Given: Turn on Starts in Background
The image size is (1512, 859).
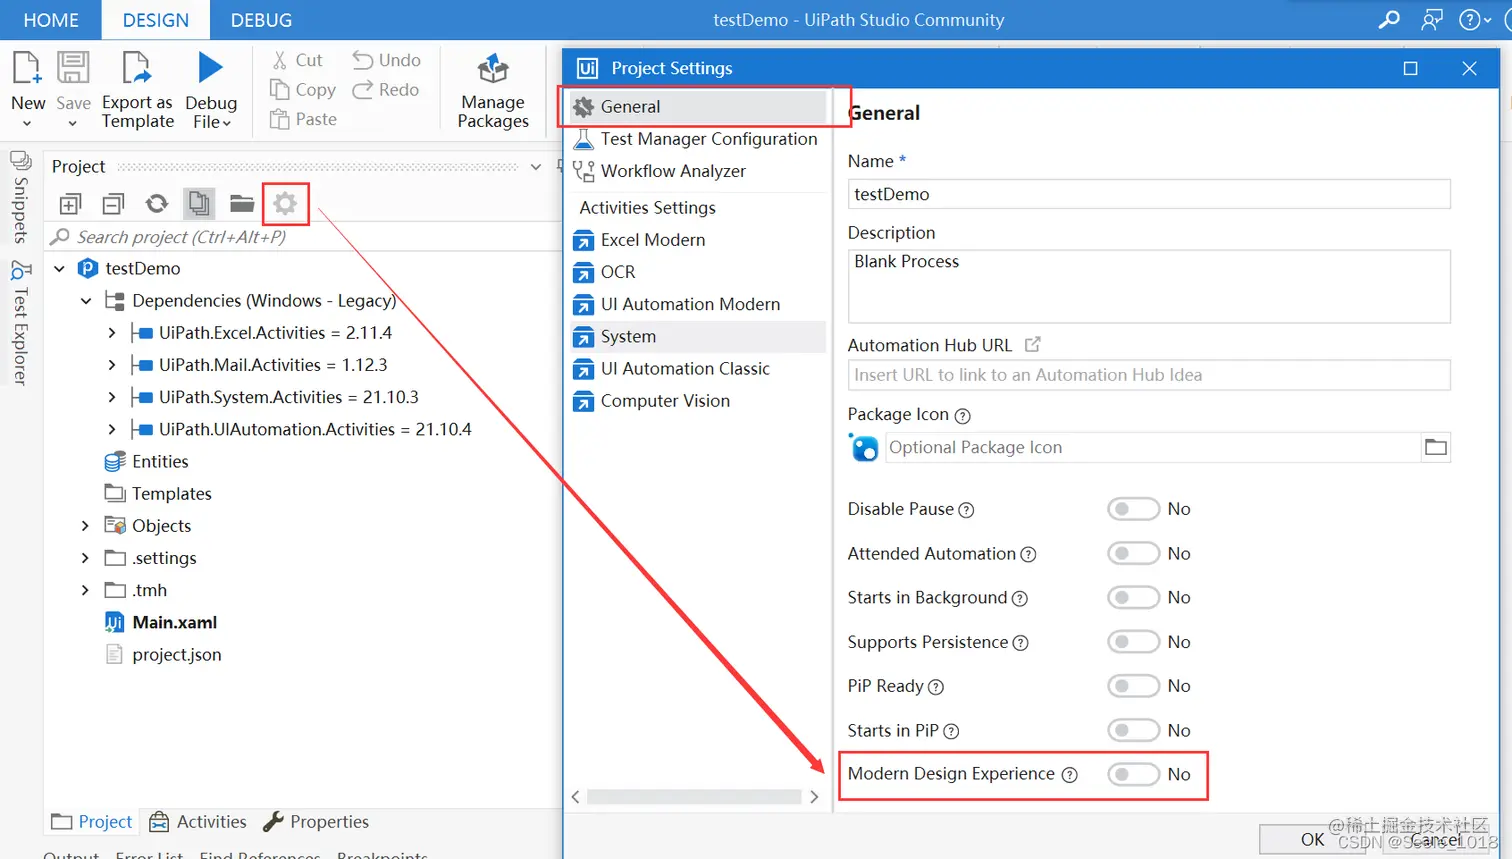Looking at the screenshot, I should pyautogui.click(x=1133, y=597).
